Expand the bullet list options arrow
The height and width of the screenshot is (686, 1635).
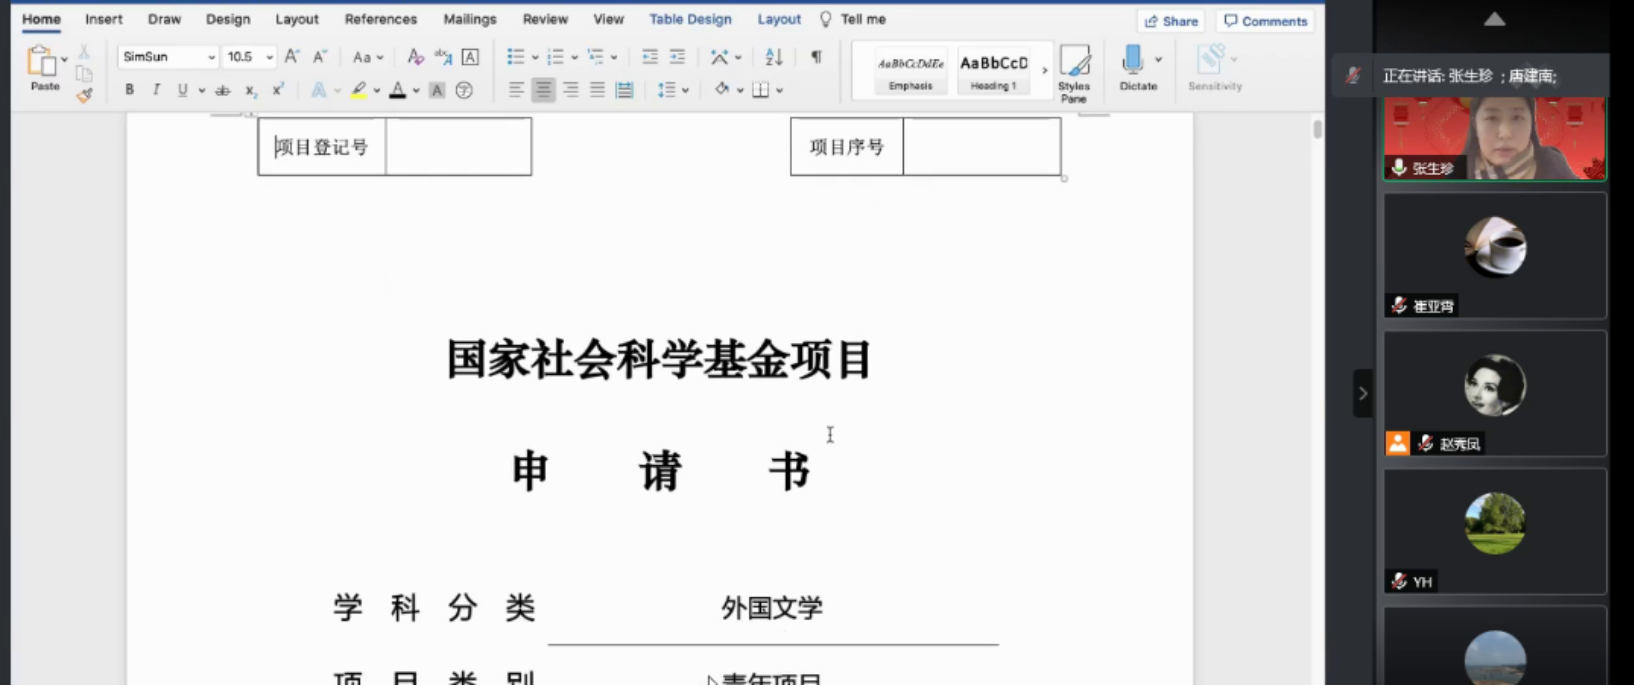(535, 58)
